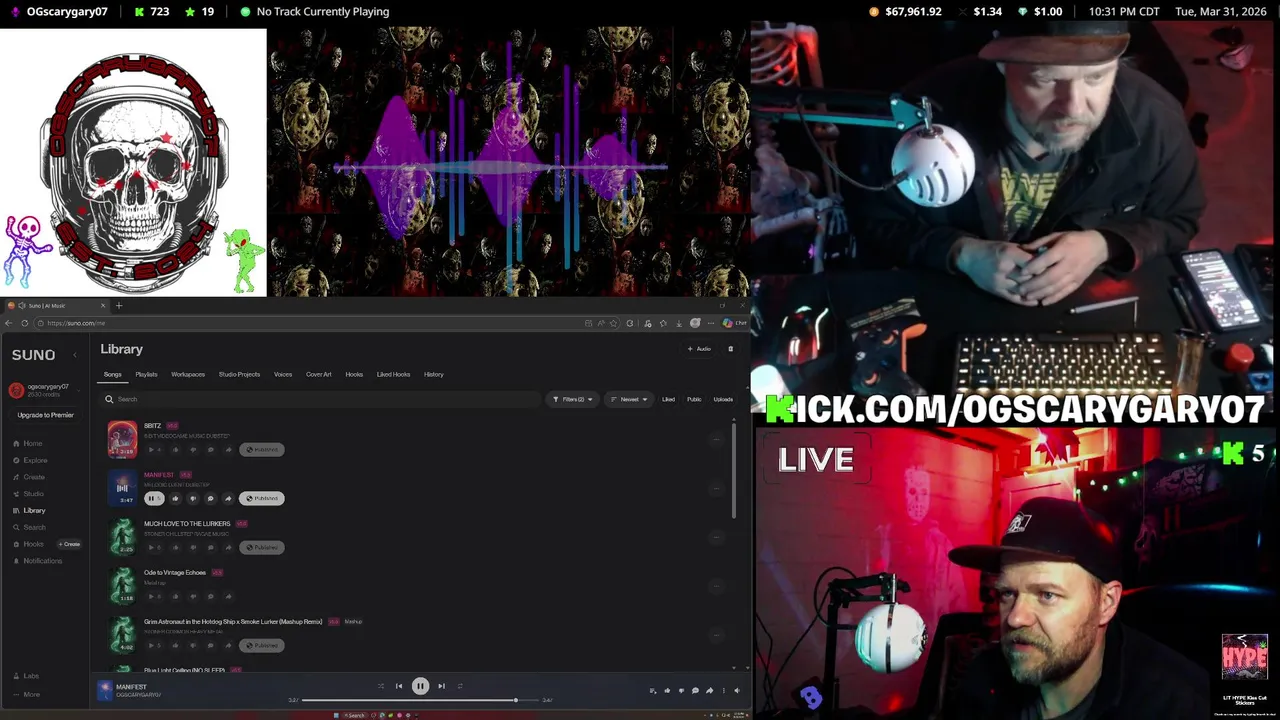Open Explore in Suno sidebar
1280x720 pixels.
30,460
